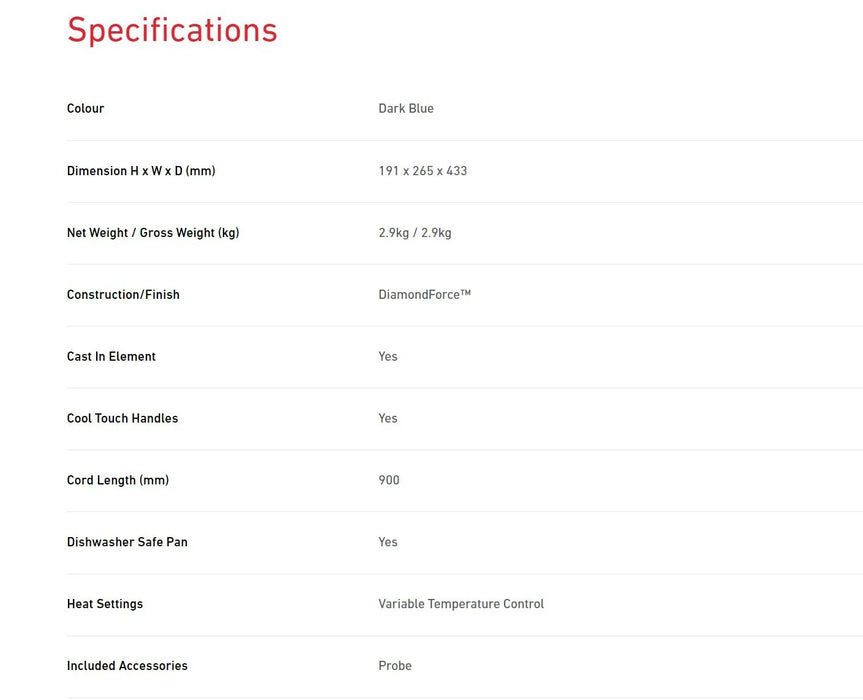Screen dimensions: 863x700
Task: Select the Dark Blue colour value
Action: (406, 109)
